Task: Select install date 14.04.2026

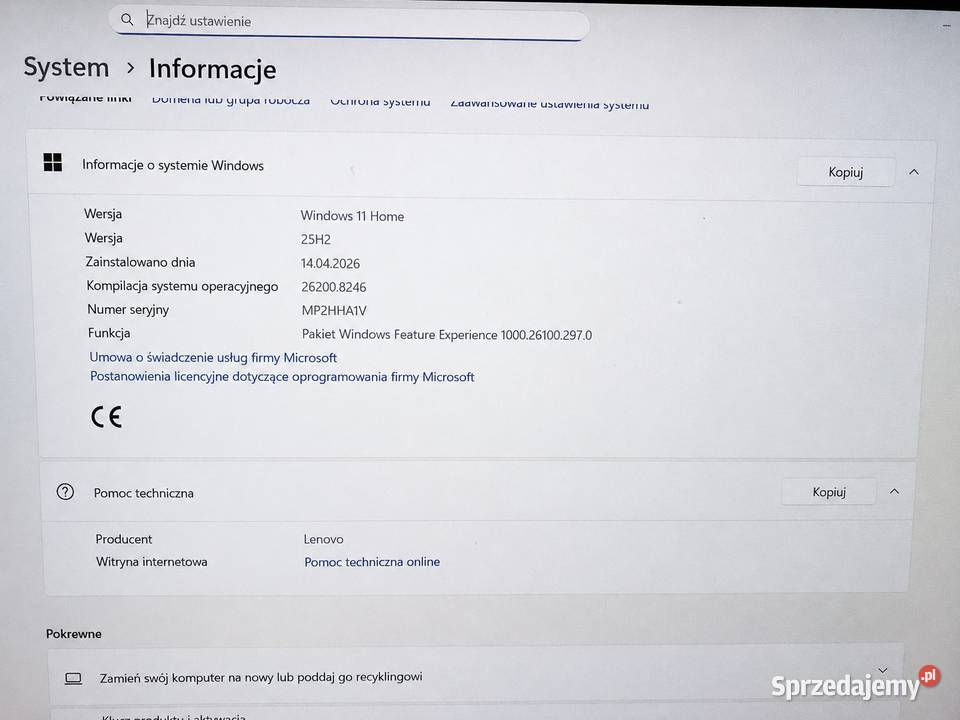Action: pyautogui.click(x=330, y=264)
